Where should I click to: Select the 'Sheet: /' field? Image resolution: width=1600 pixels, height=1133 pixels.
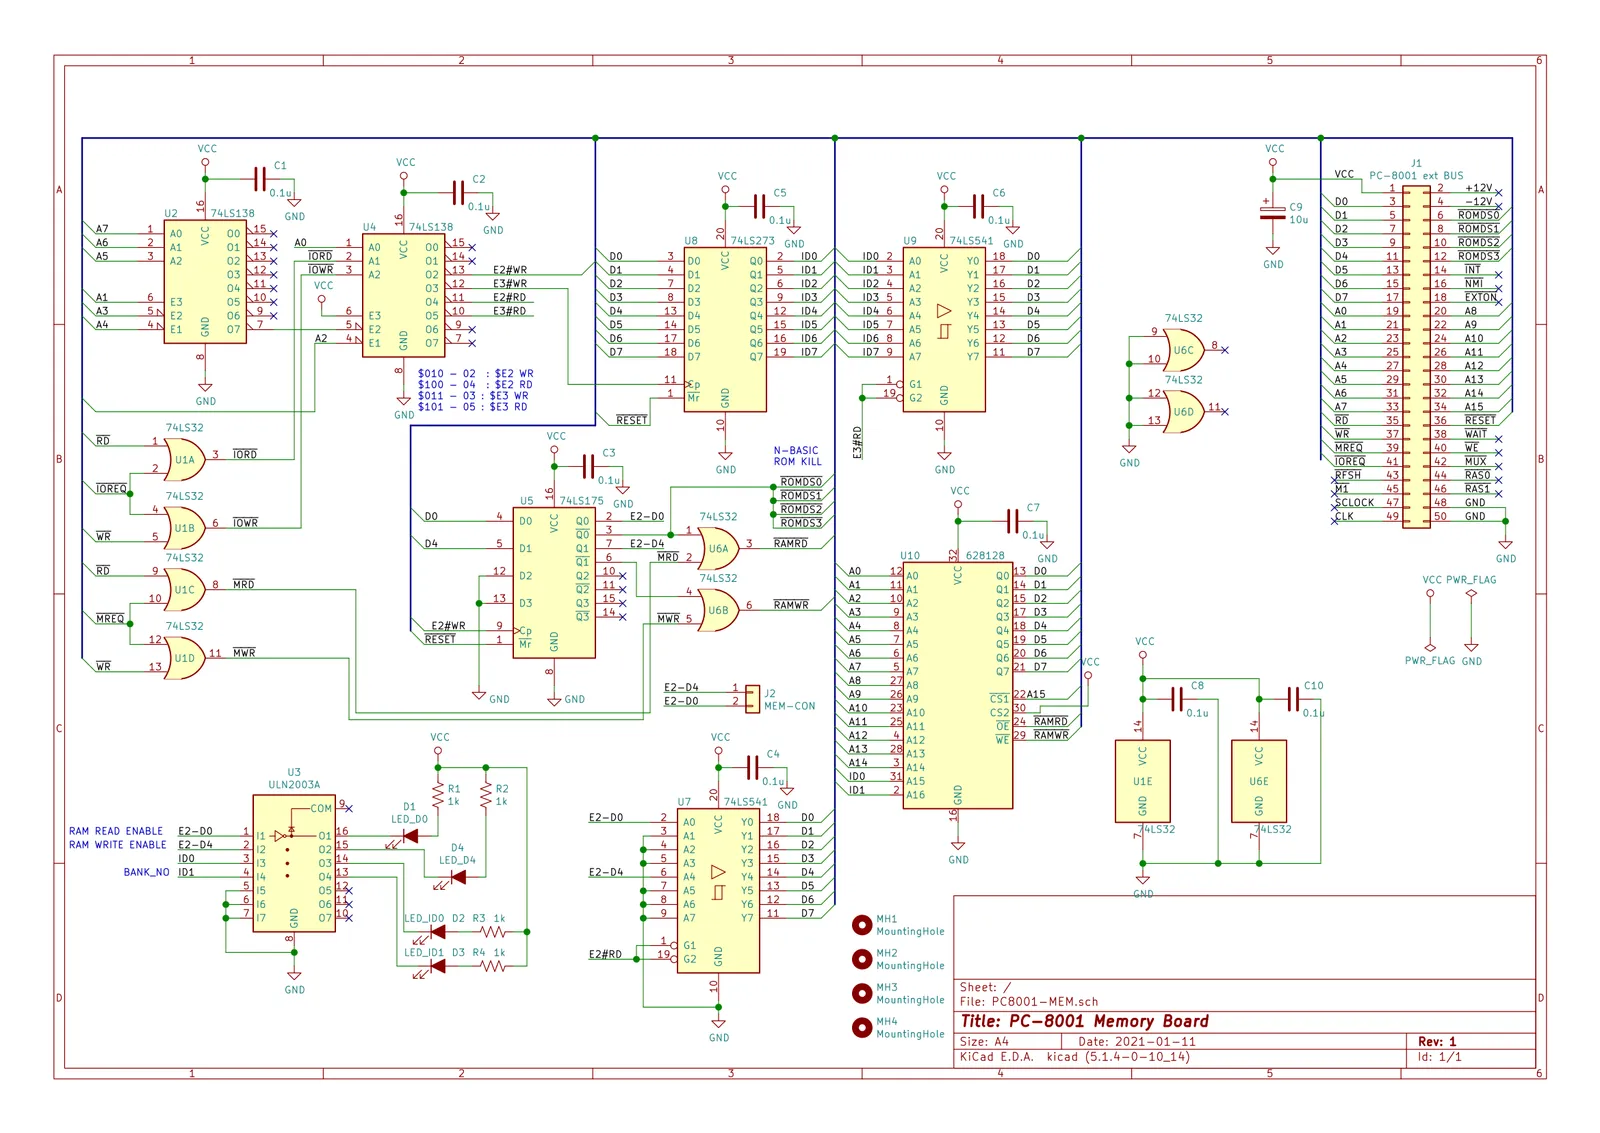click(x=986, y=987)
